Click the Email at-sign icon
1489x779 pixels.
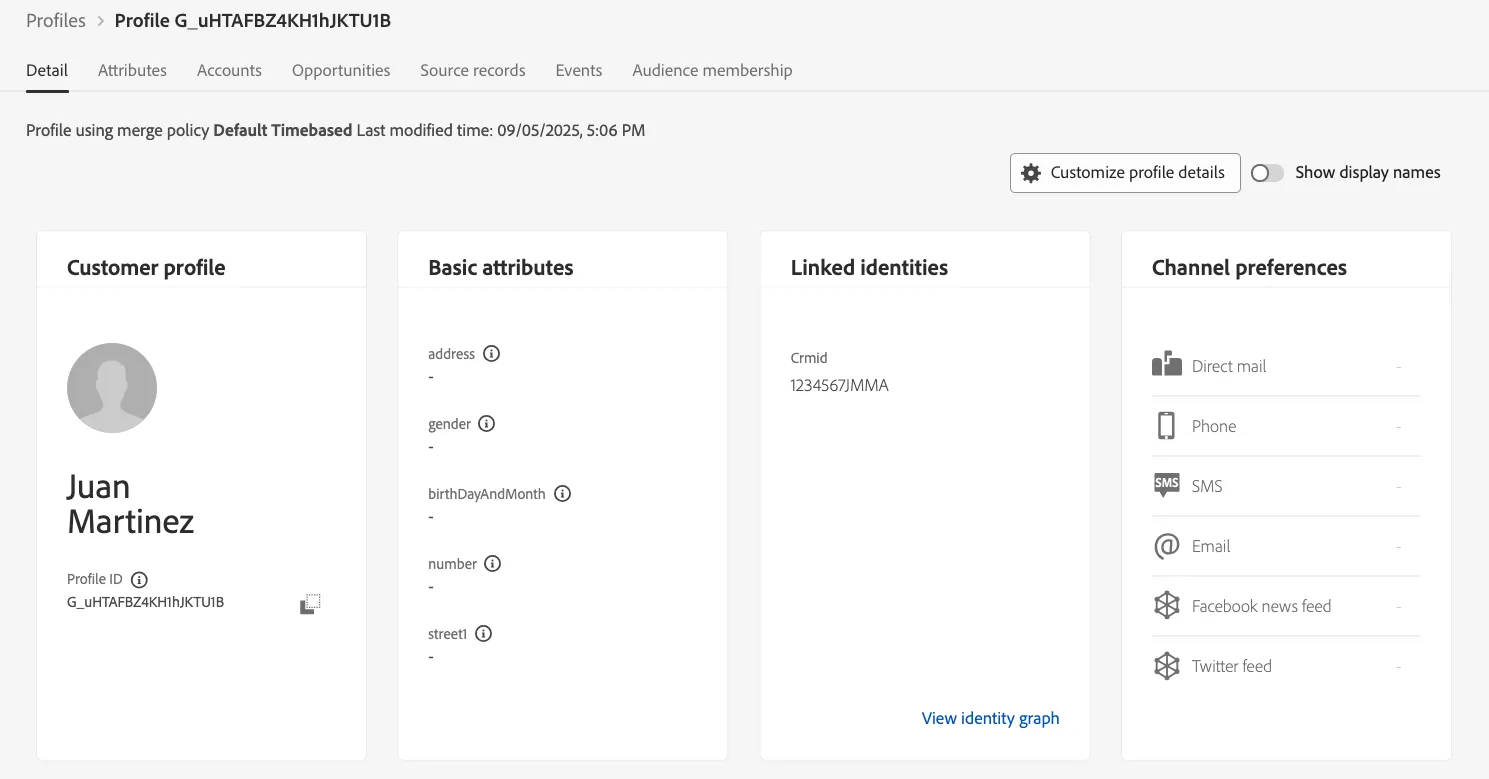pyautogui.click(x=1166, y=546)
